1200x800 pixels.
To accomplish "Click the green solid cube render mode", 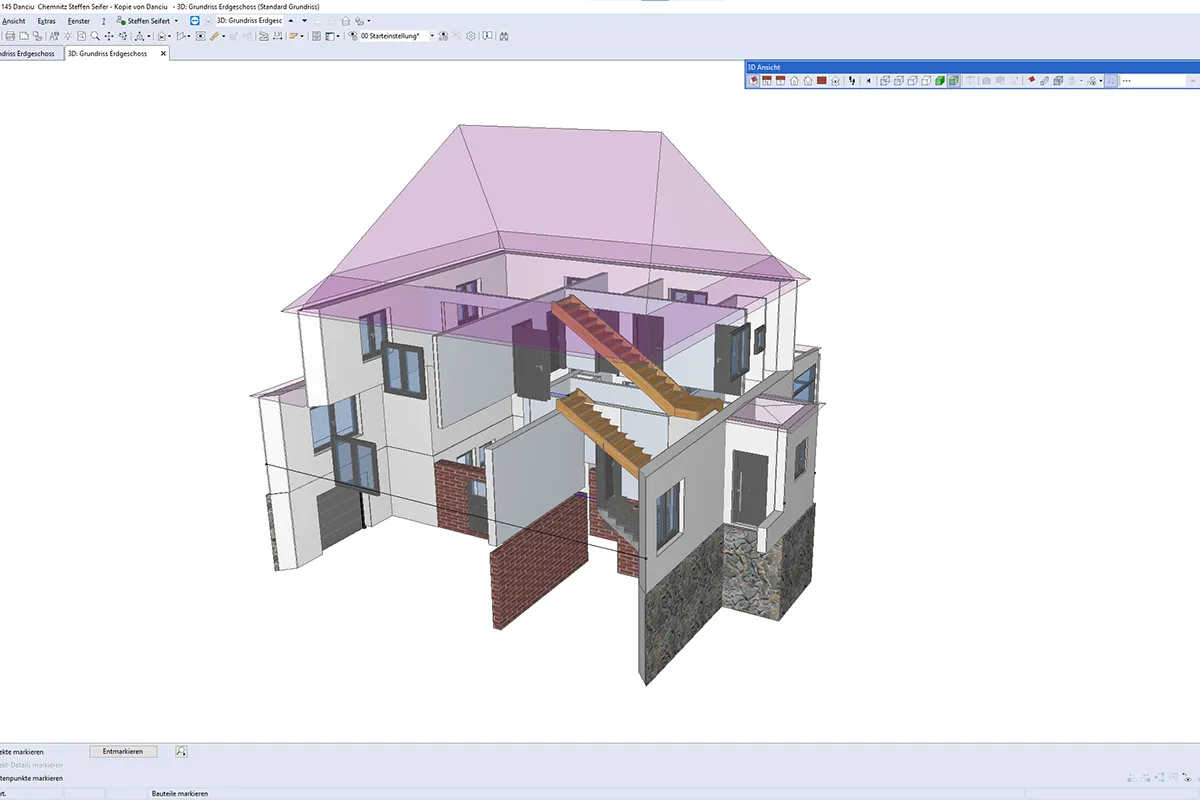I will [x=940, y=81].
